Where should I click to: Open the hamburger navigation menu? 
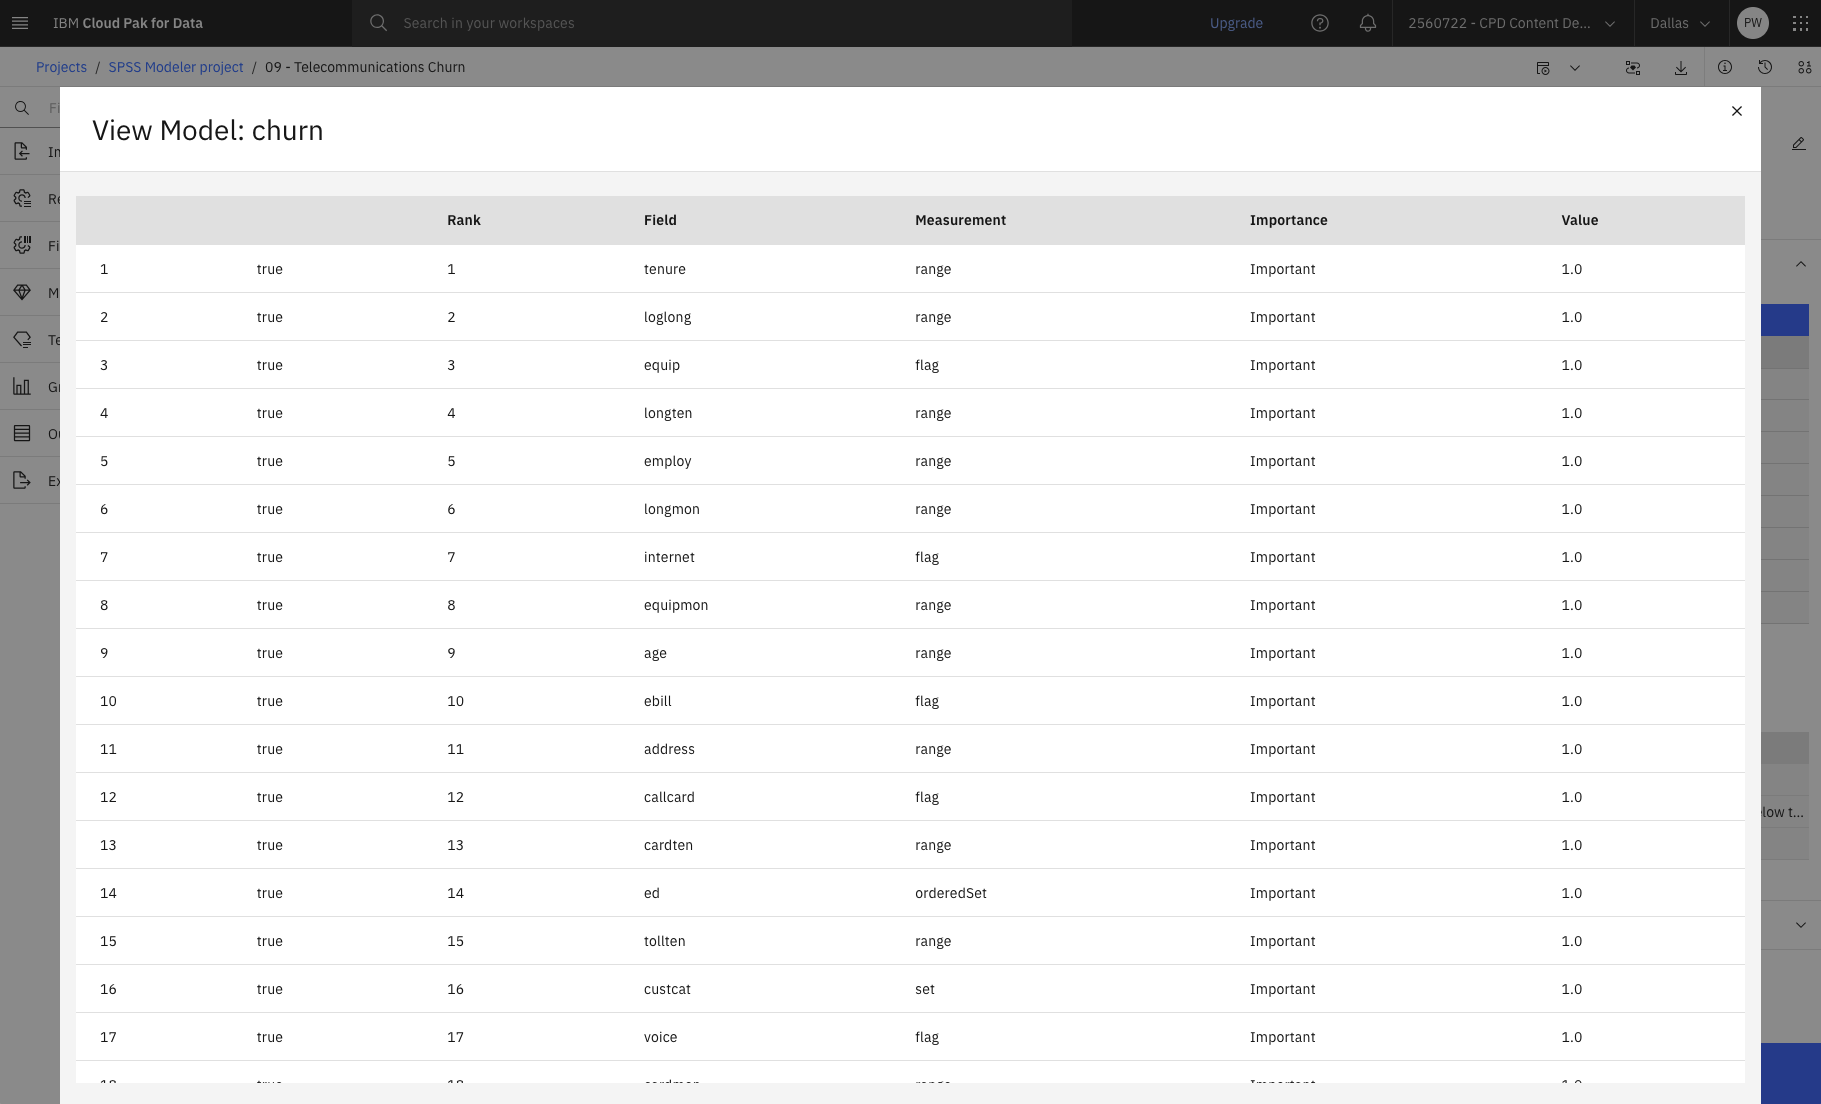point(20,23)
